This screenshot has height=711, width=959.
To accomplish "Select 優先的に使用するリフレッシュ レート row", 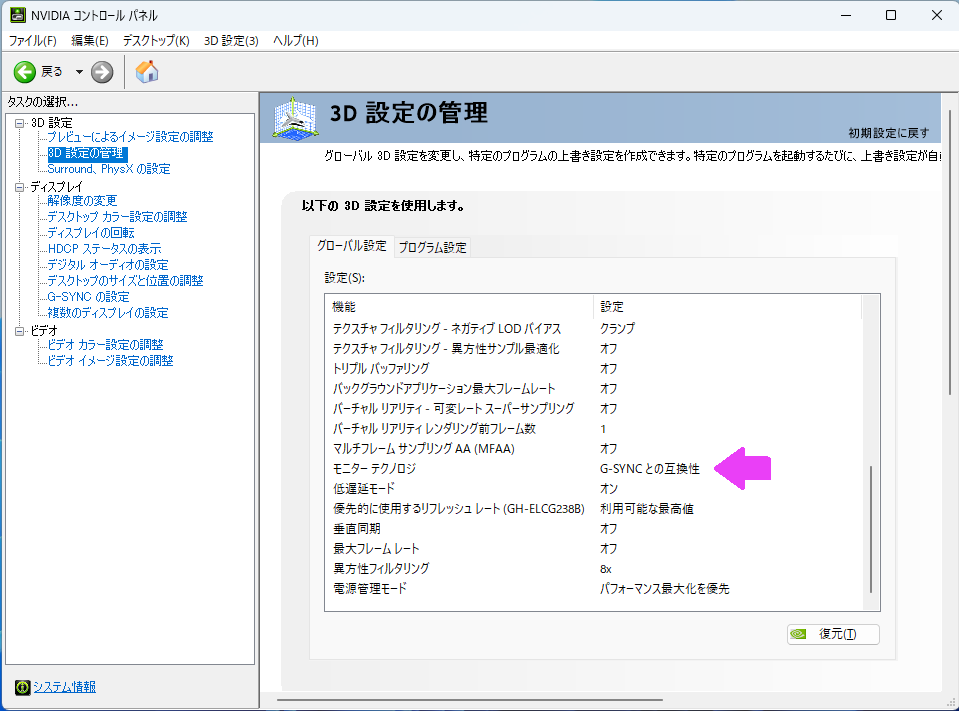I will [x=593, y=509].
